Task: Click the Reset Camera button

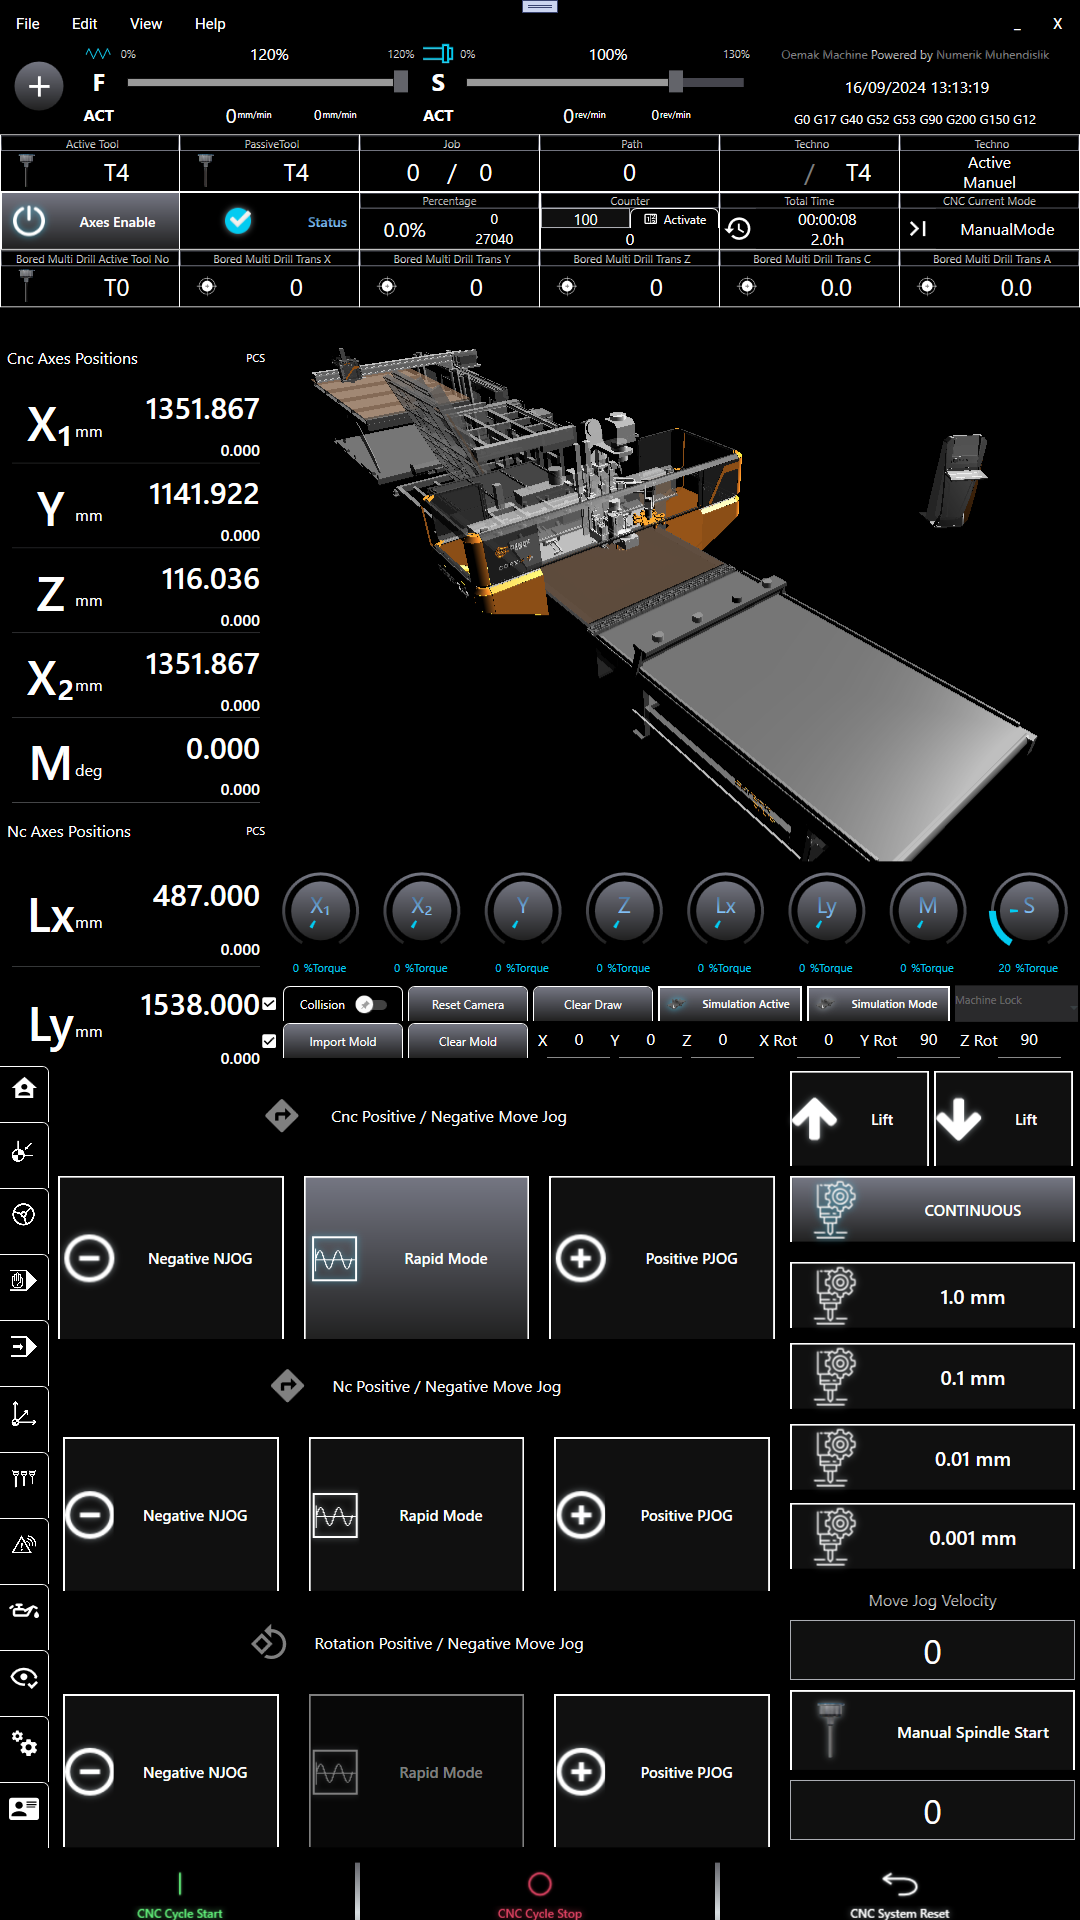Action: pyautogui.click(x=467, y=1004)
